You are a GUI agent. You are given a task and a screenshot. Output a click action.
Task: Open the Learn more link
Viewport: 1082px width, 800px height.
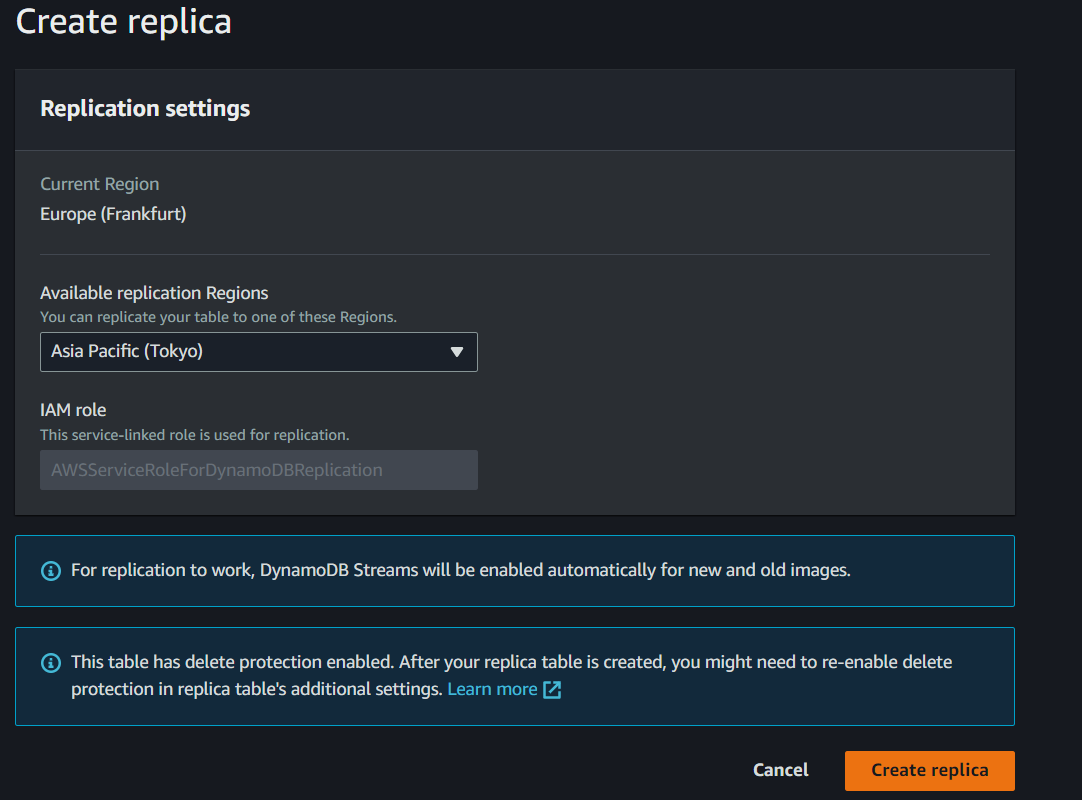[492, 689]
